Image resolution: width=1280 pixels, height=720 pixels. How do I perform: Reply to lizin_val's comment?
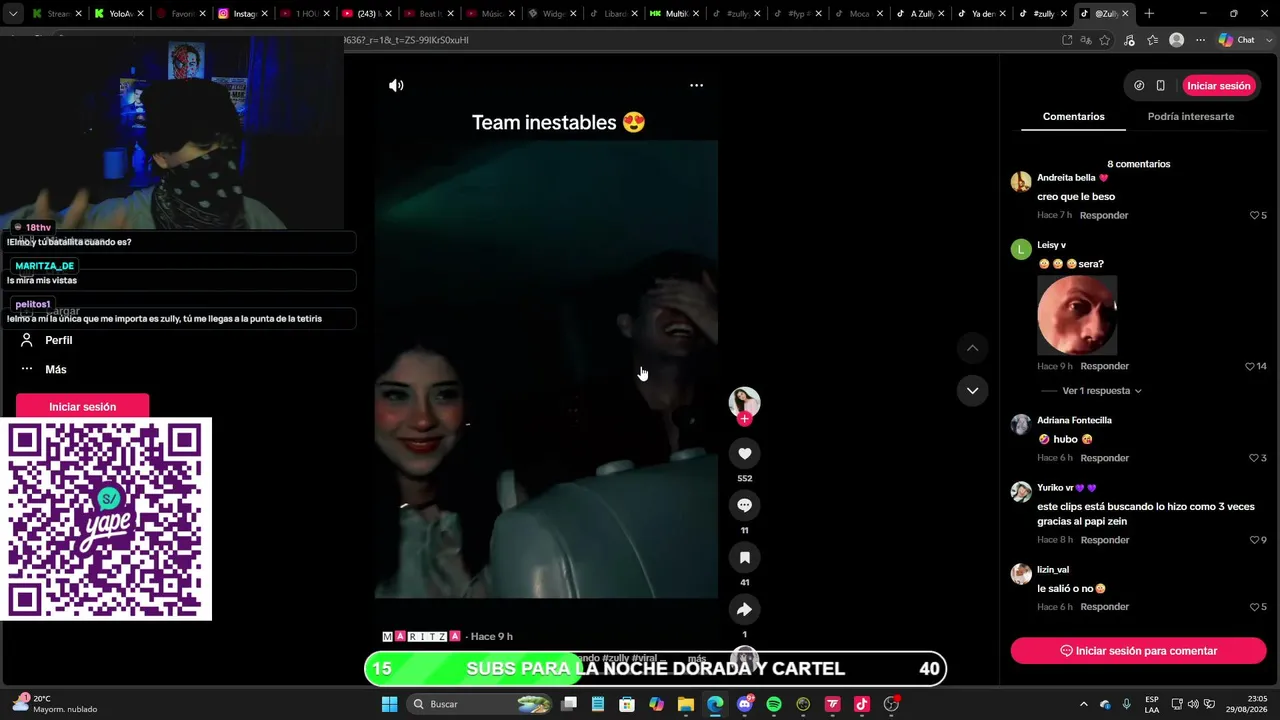(x=1104, y=608)
